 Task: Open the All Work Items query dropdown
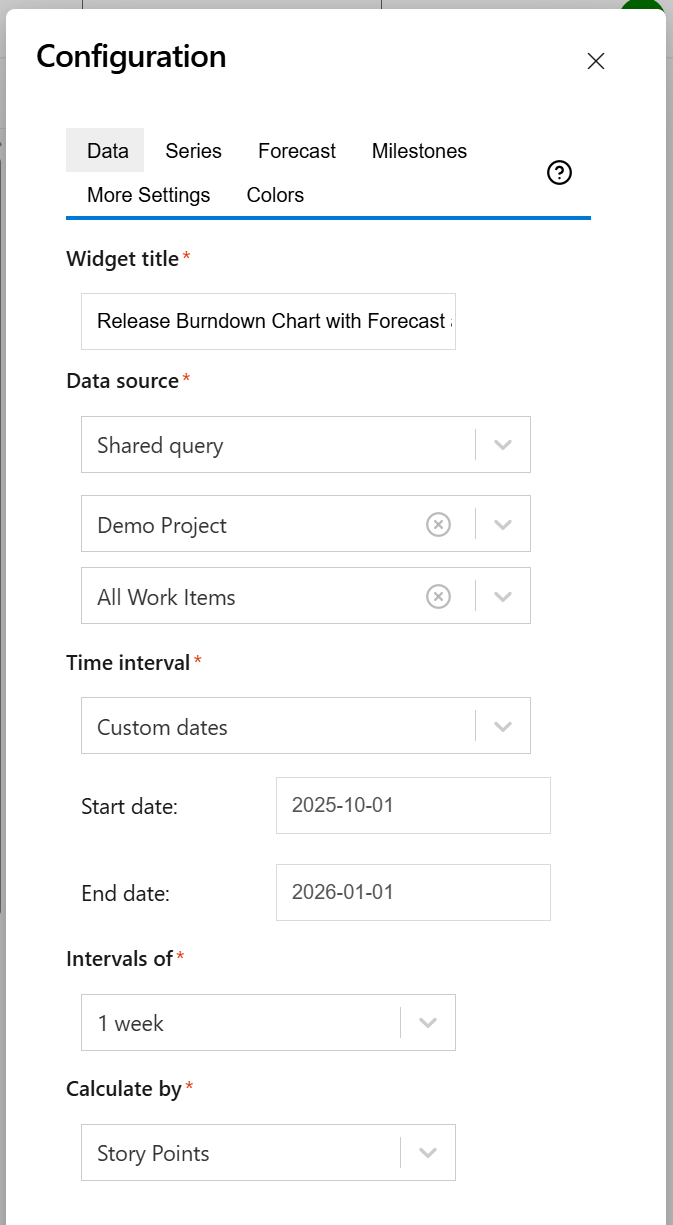(502, 596)
